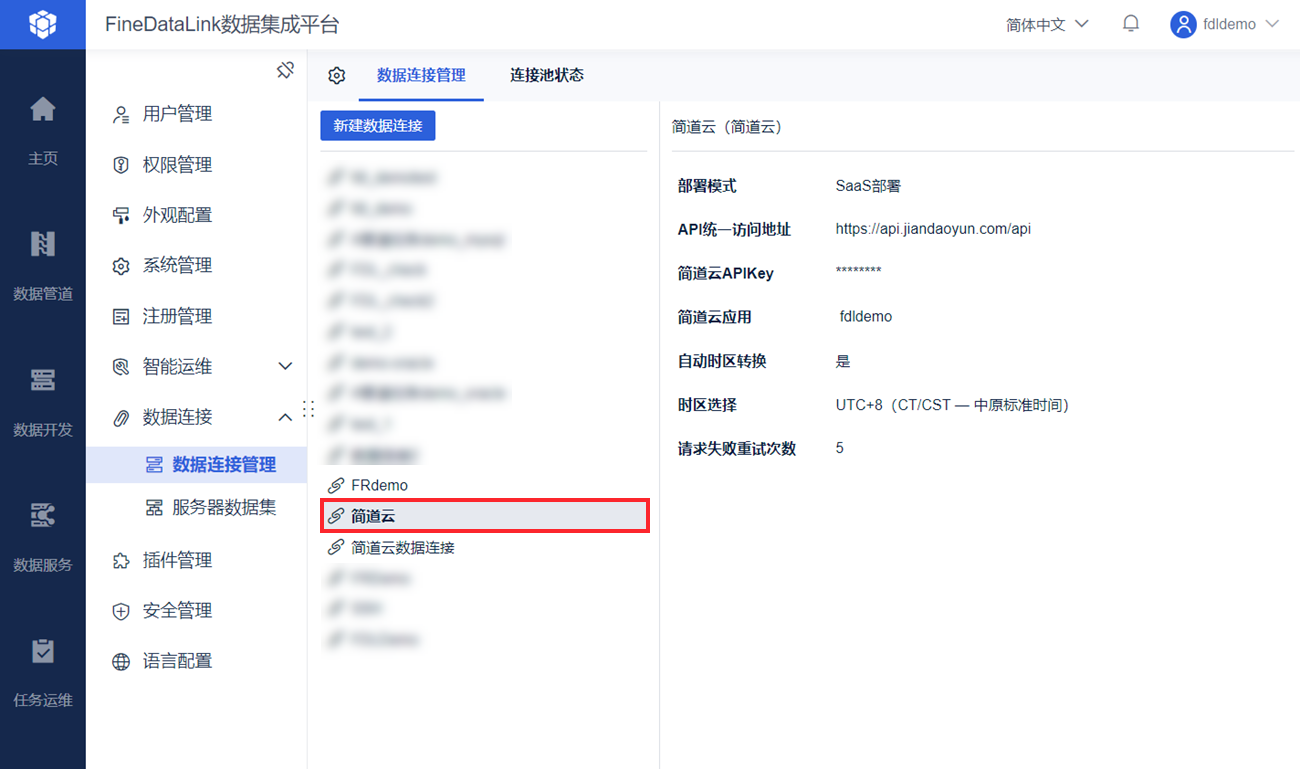Click the 外观配置 paint roller icon
This screenshot has height=769, width=1300.
point(121,215)
